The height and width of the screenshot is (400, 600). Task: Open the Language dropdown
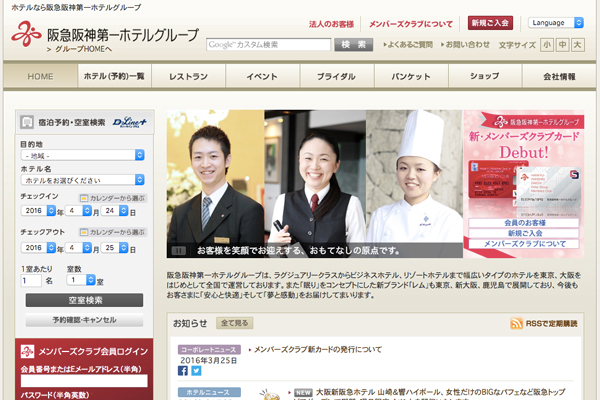(556, 23)
